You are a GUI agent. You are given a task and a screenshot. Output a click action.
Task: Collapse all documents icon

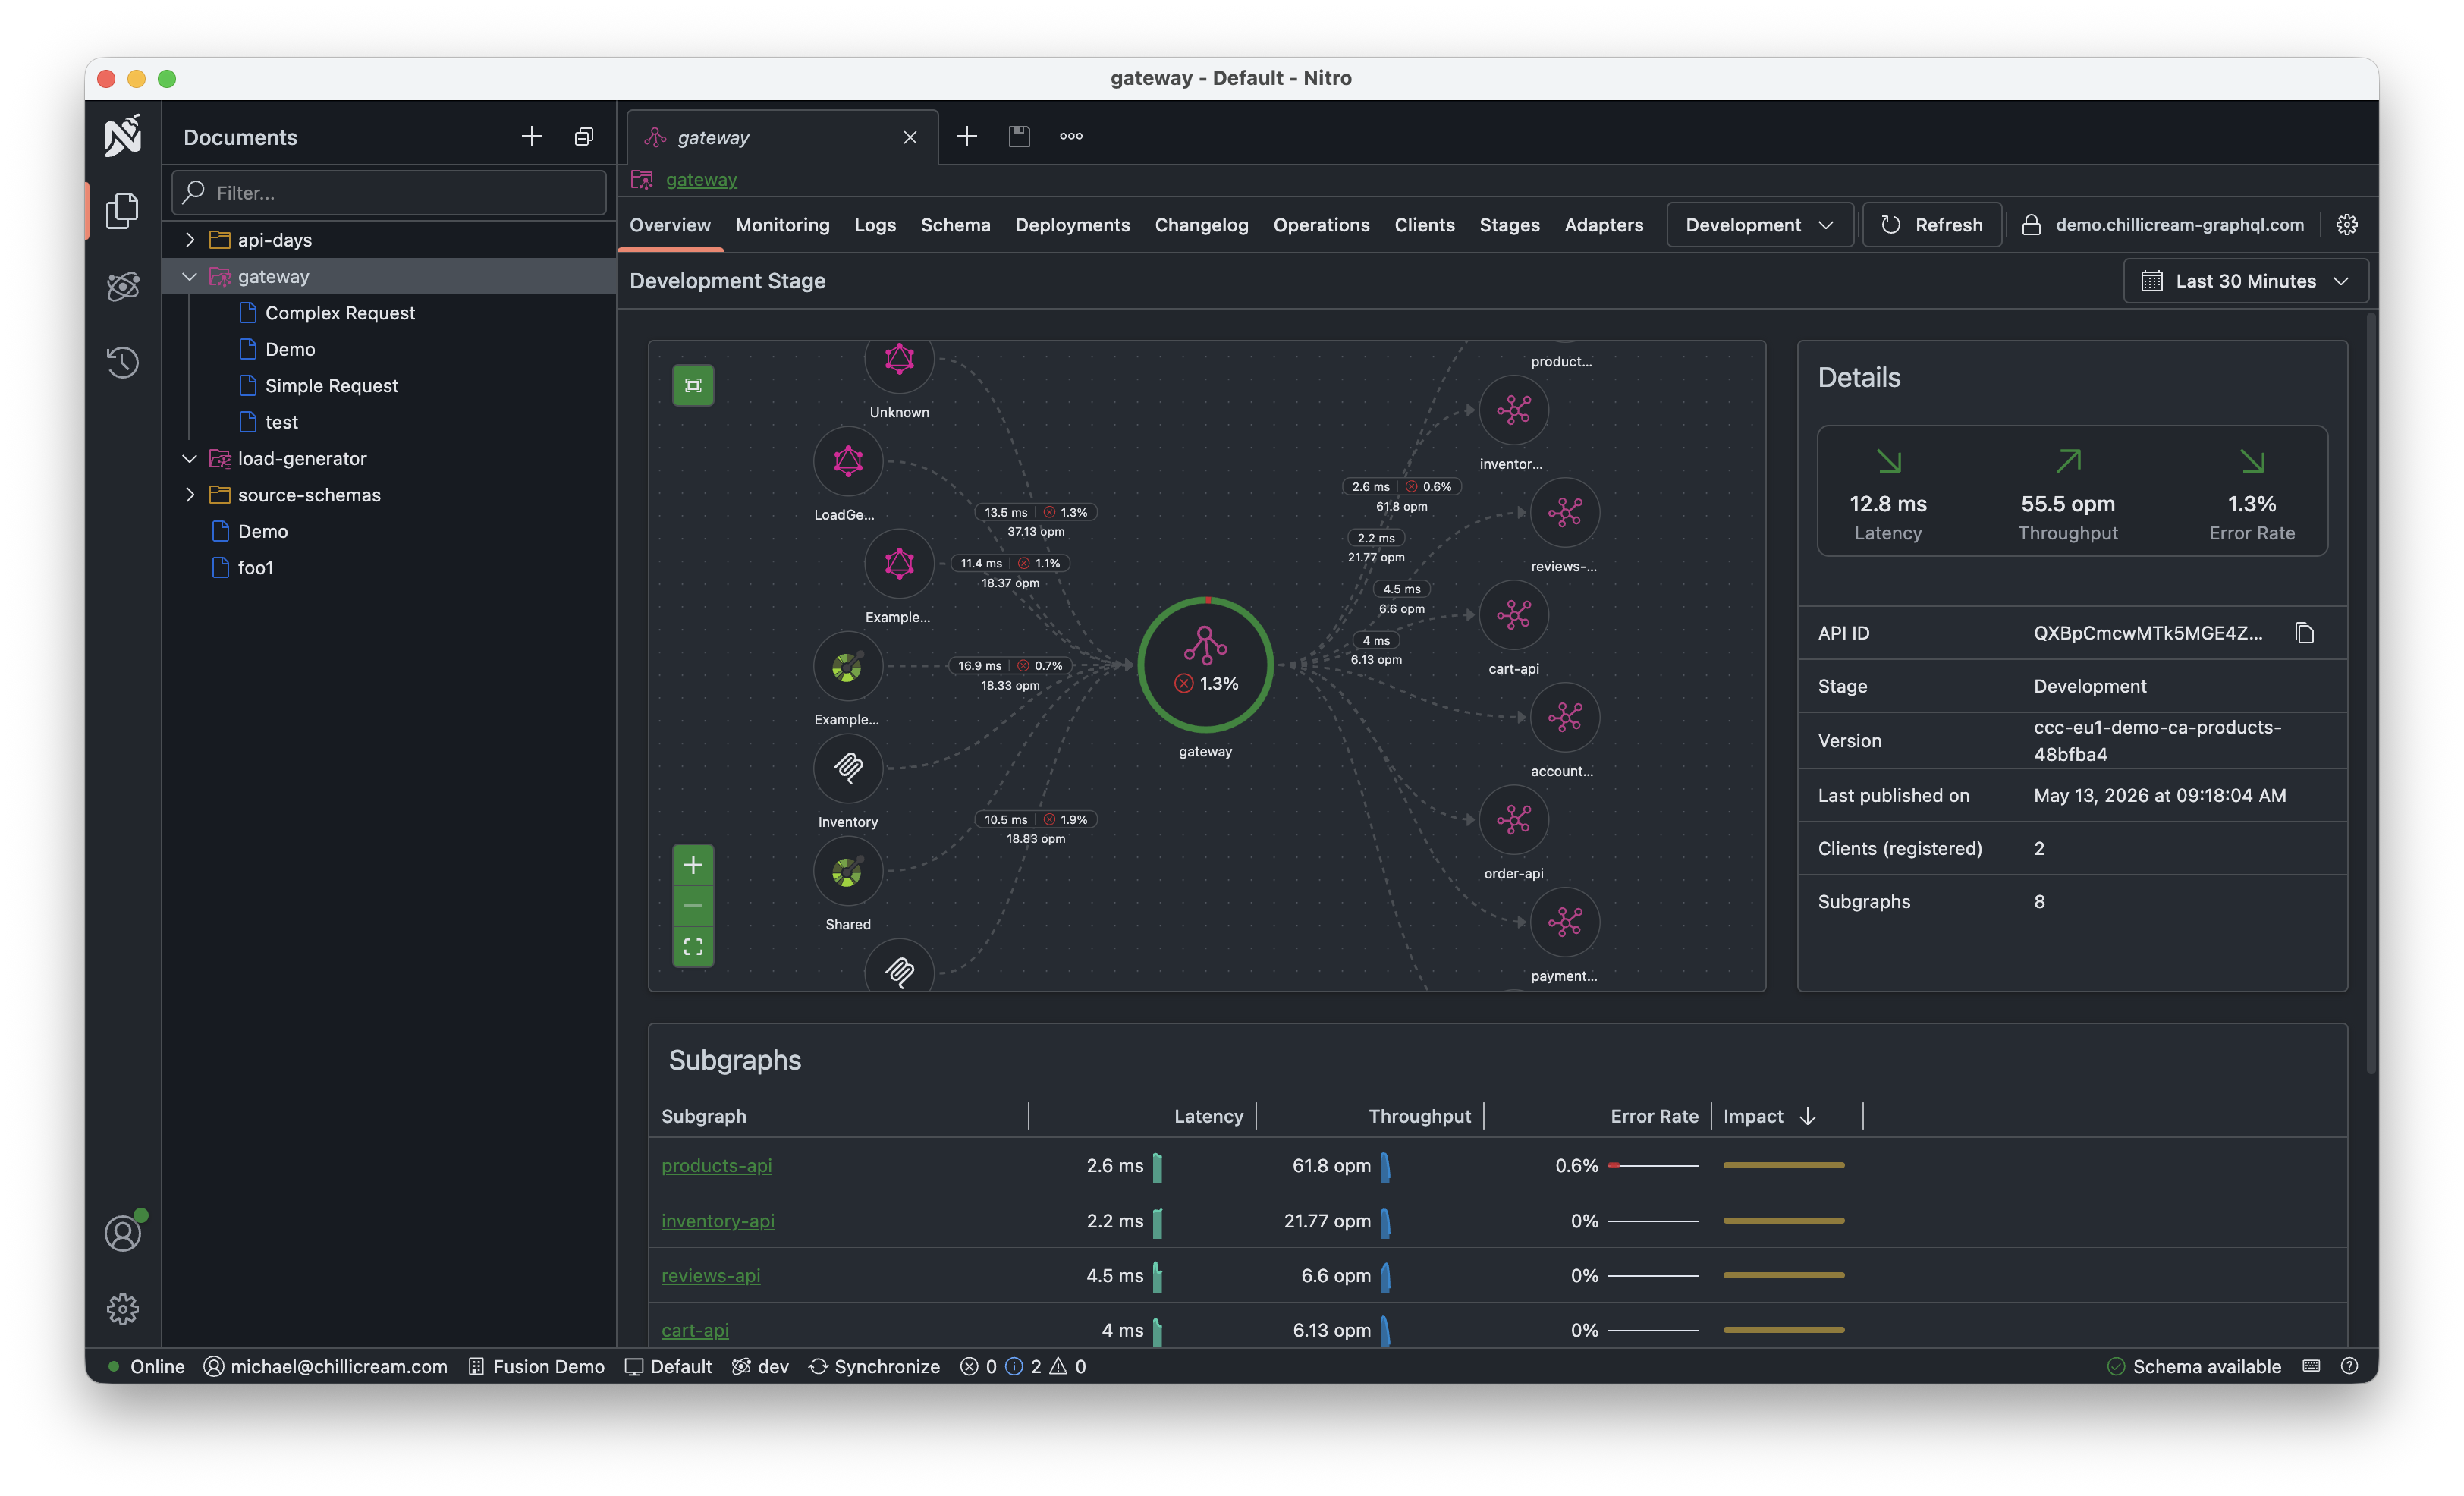[x=584, y=137]
